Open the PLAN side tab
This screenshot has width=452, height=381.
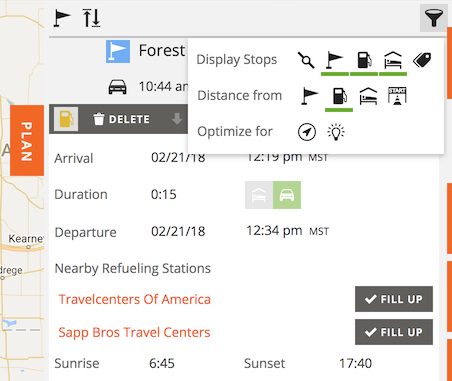pos(27,140)
